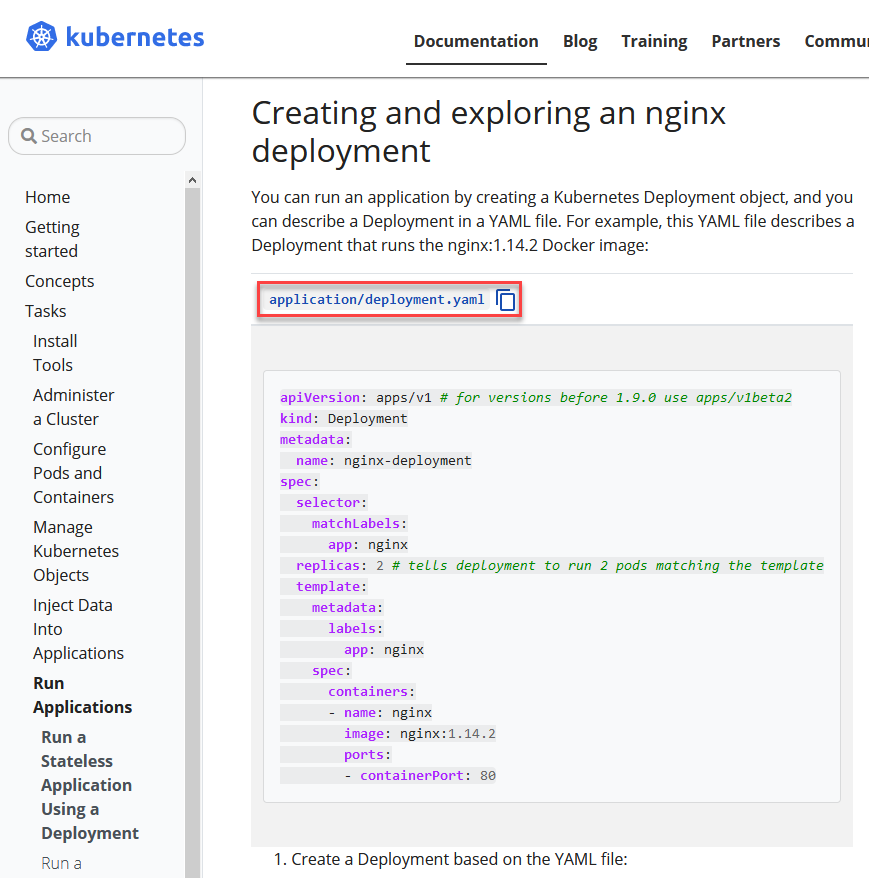Click 'kind: Deployment' line in code

pos(344,418)
